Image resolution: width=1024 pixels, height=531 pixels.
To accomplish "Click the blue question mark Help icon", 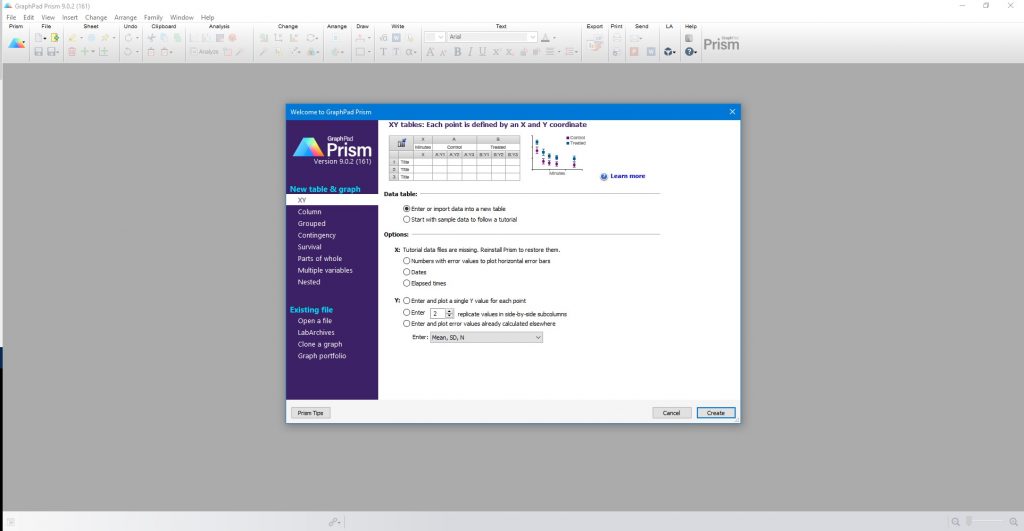I will pyautogui.click(x=689, y=52).
